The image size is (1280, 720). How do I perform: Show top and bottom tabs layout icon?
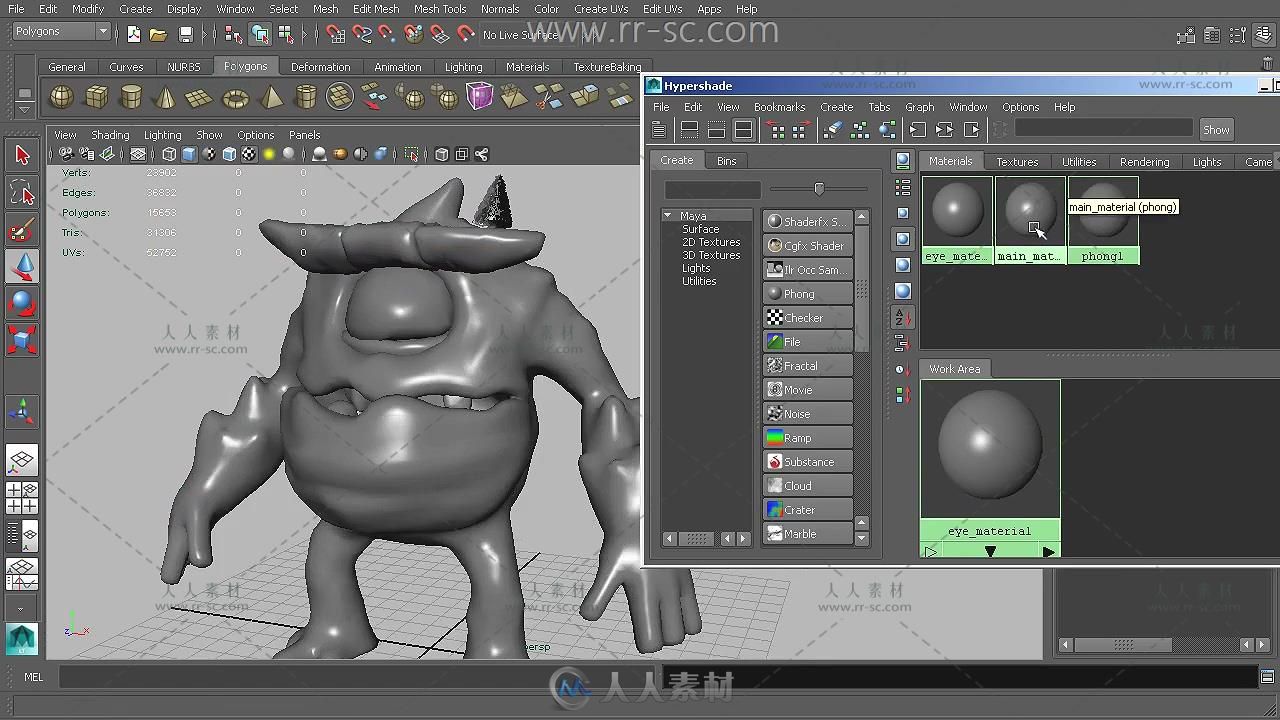click(743, 130)
